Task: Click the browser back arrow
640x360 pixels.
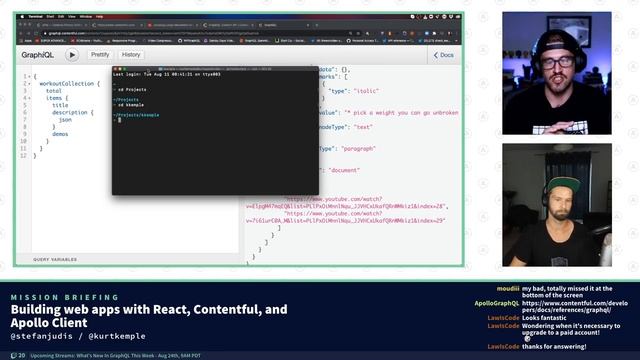Action: pos(21,33)
